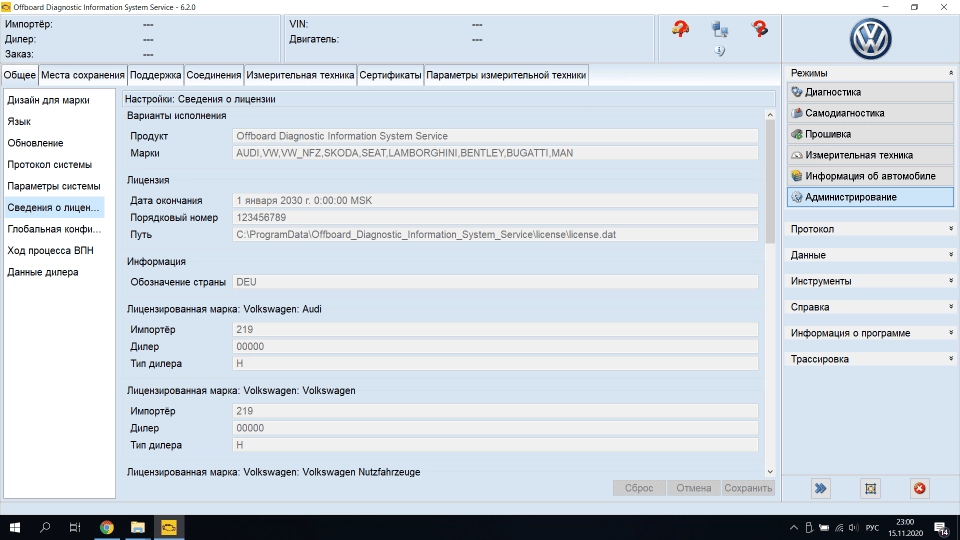Click the Порядковый номер field 123456789
Viewport: 960px width, 540px height.
[495, 217]
